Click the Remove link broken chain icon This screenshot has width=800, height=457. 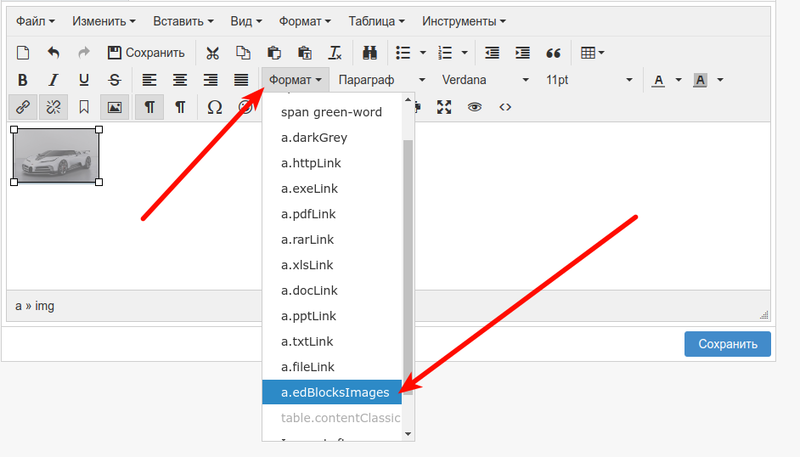coord(53,107)
